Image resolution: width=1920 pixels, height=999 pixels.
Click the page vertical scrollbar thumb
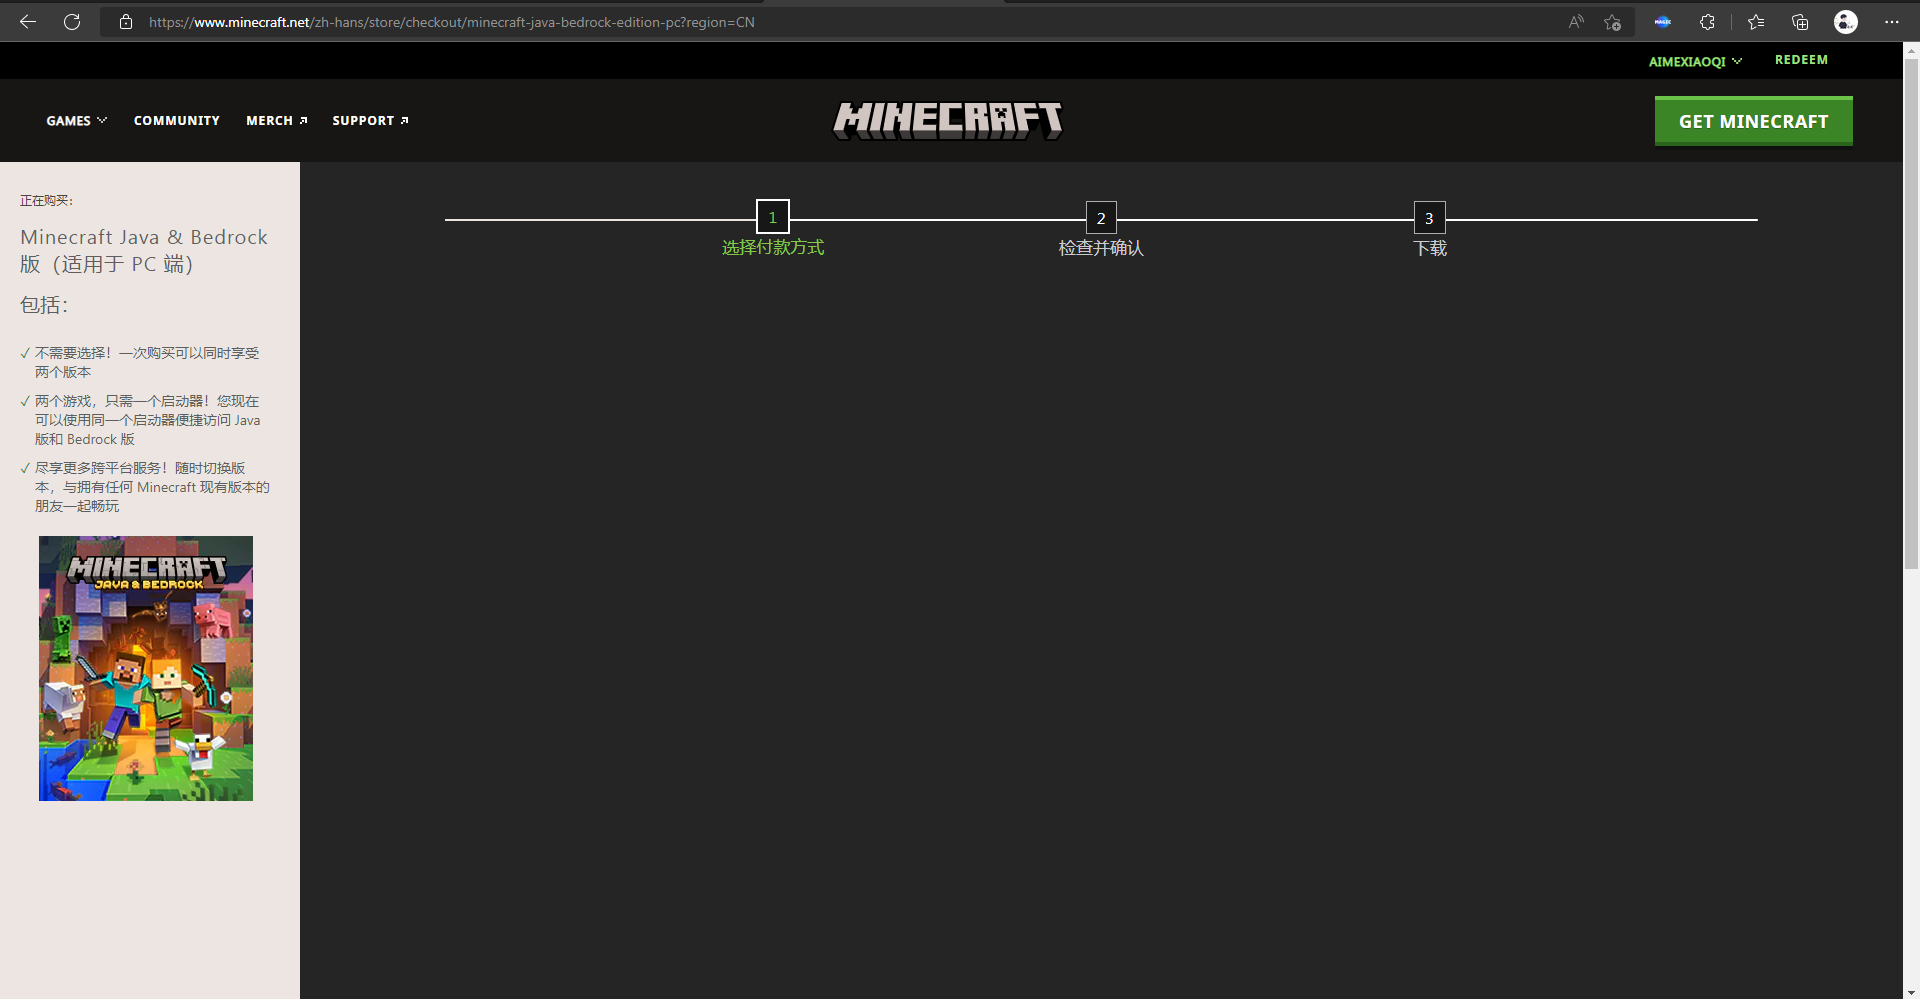(x=1911, y=314)
